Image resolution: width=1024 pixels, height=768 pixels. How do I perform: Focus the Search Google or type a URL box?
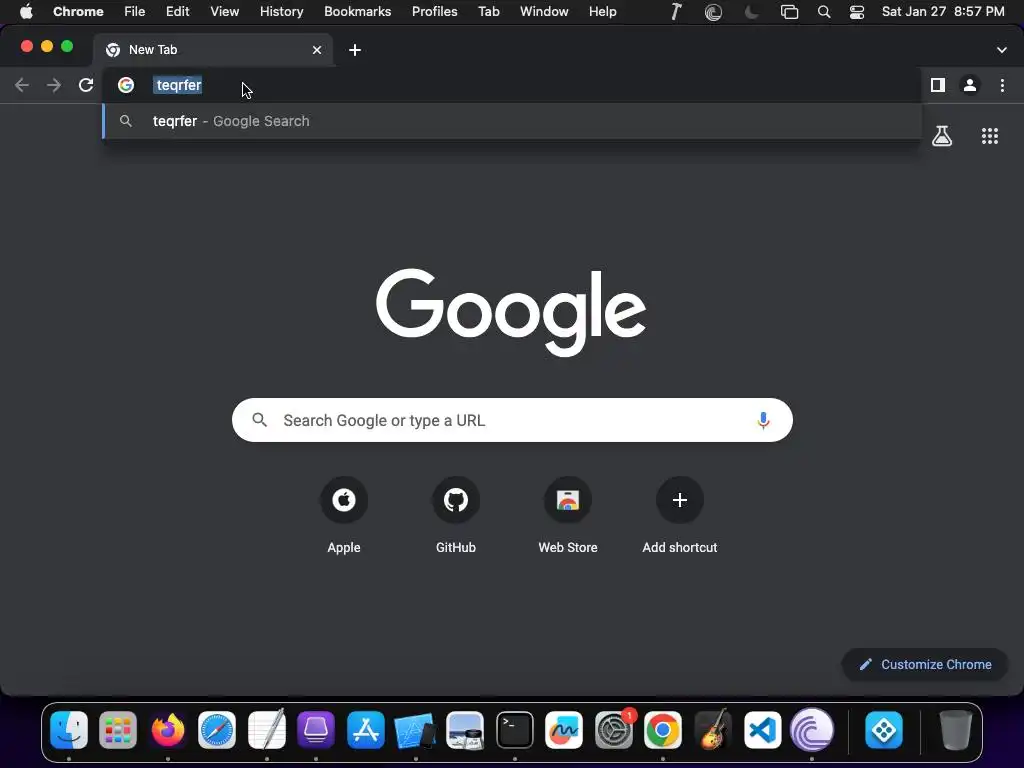coord(513,420)
